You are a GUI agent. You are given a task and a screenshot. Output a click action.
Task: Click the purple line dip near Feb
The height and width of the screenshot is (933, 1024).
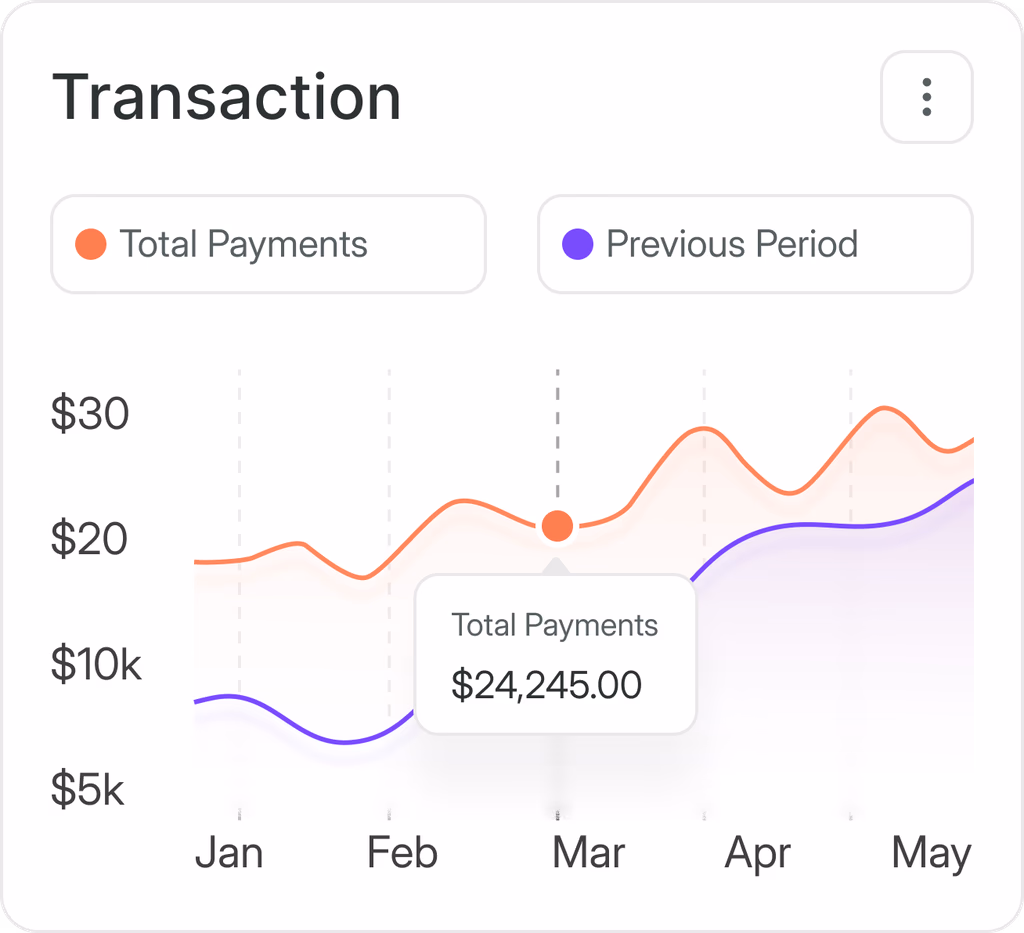click(x=344, y=741)
